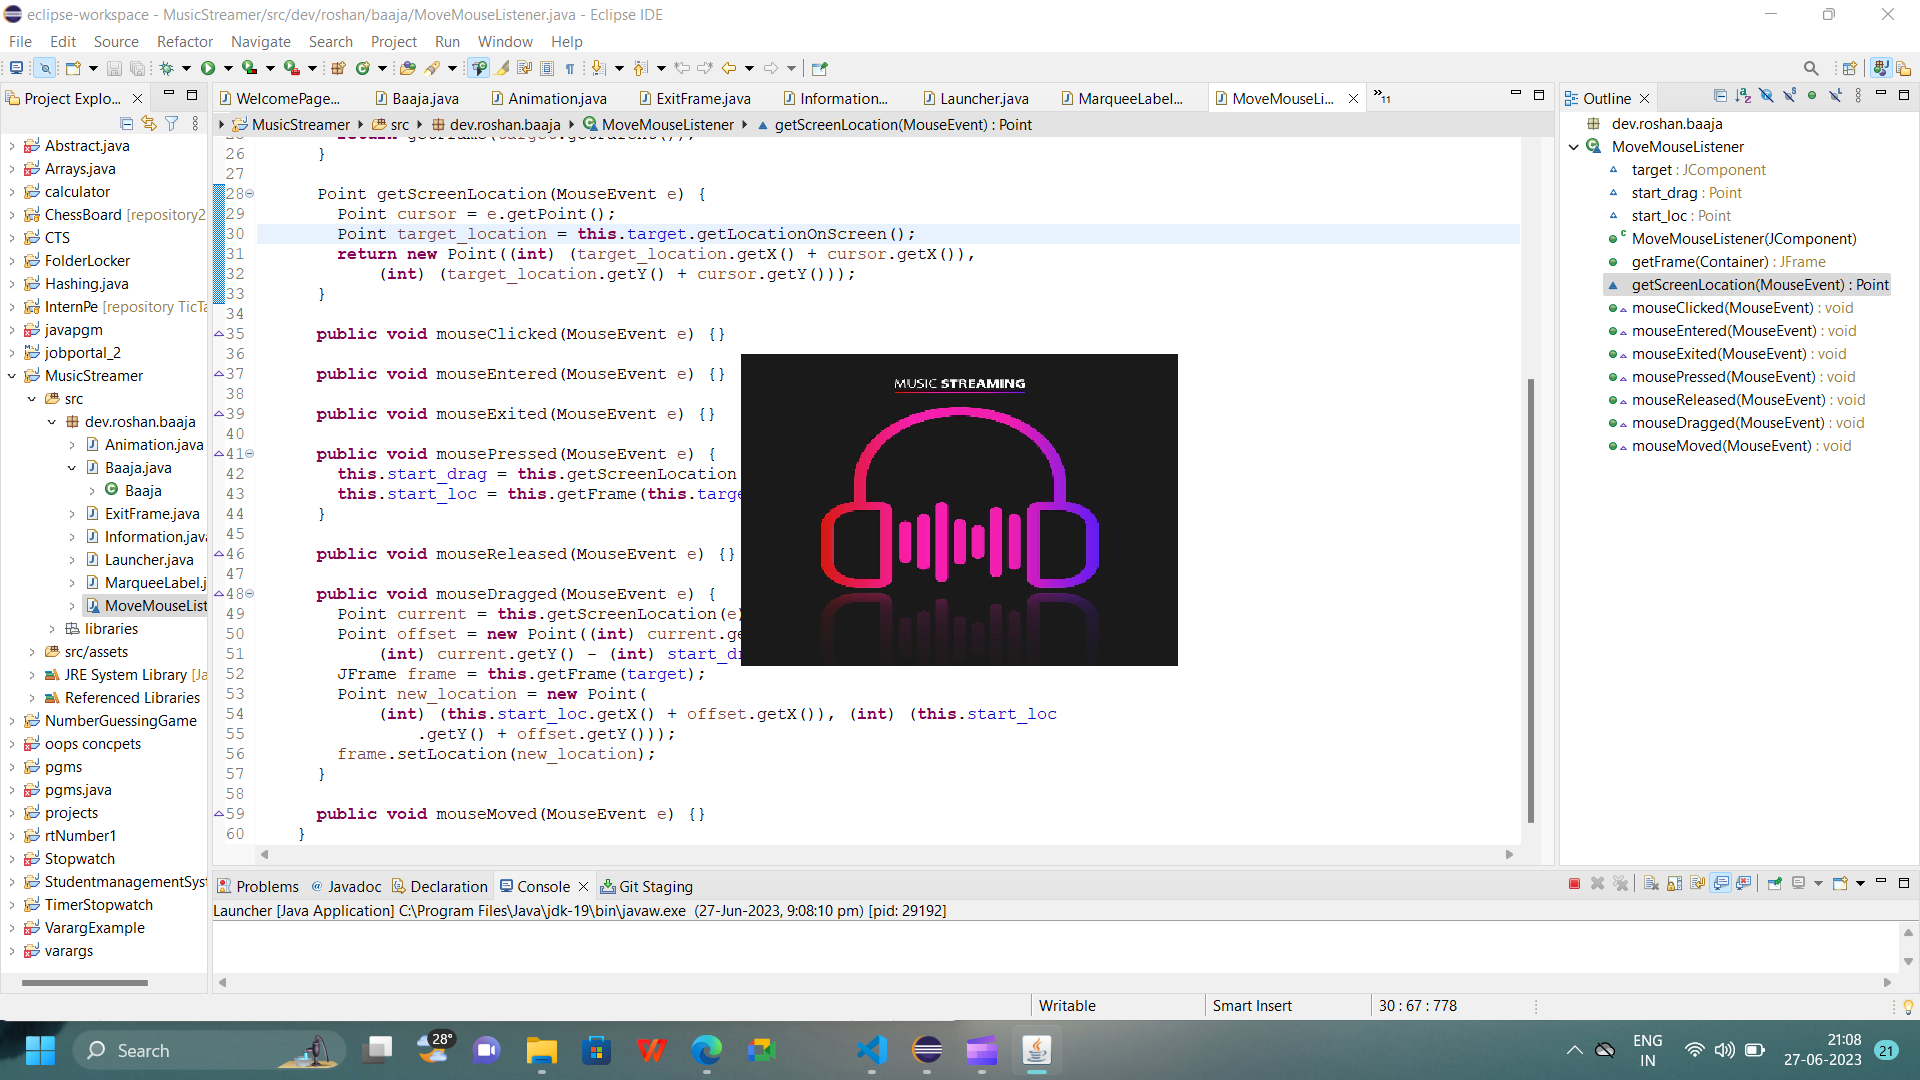Viewport: 1920px width, 1080px height.
Task: Select ExitFrame.java in Project Explorer
Action: [152, 514]
